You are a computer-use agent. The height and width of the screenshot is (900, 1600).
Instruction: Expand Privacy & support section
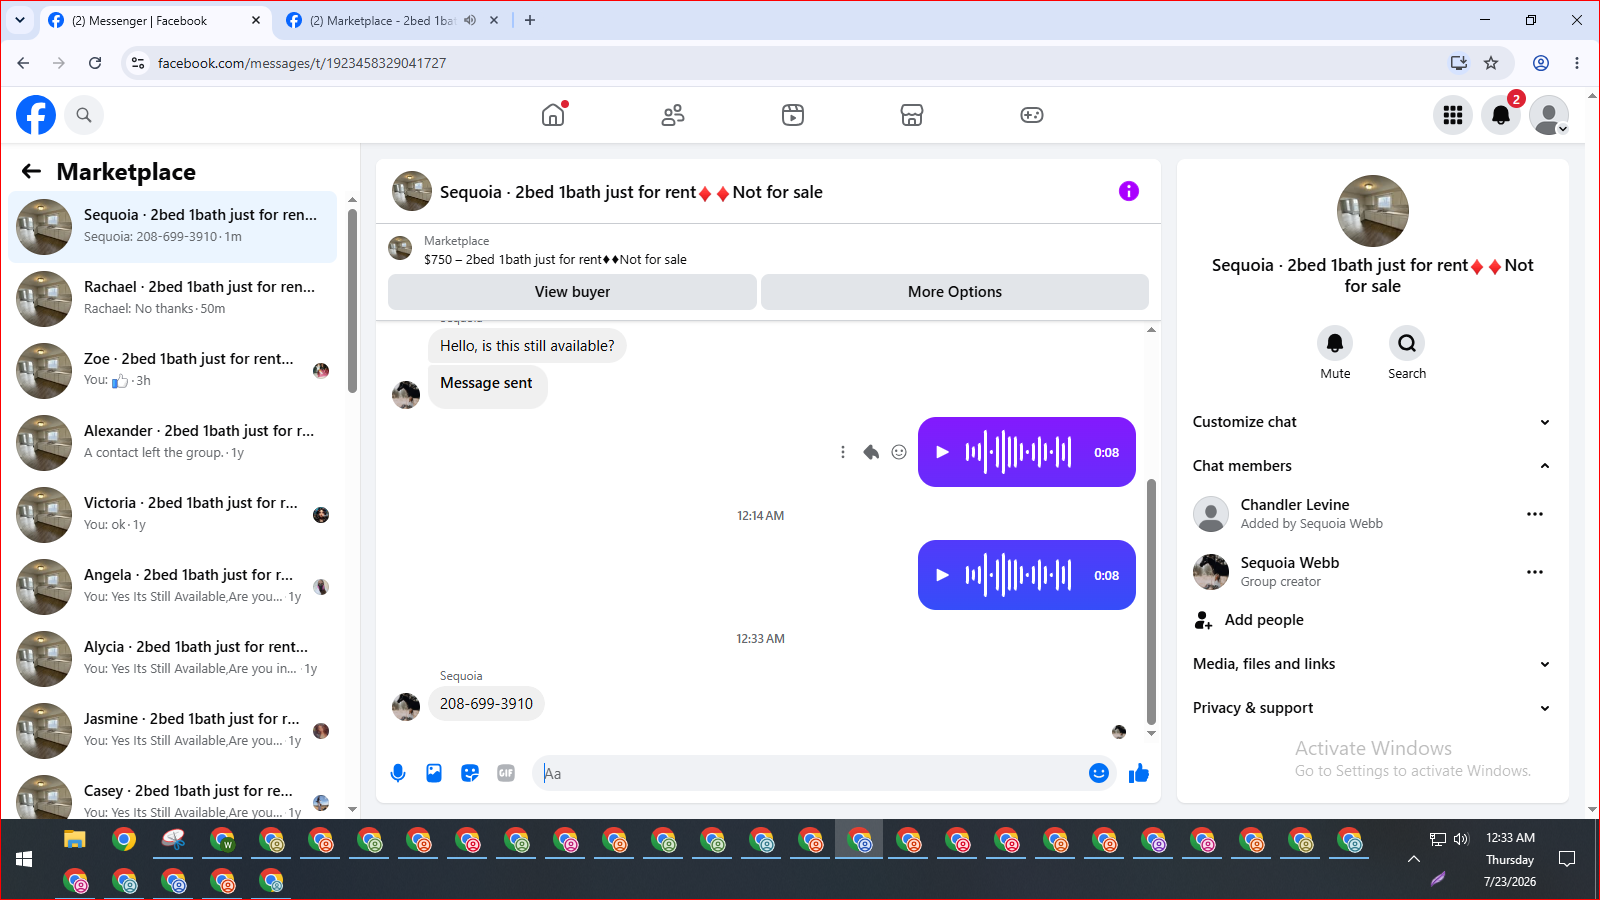pyautogui.click(x=1372, y=708)
